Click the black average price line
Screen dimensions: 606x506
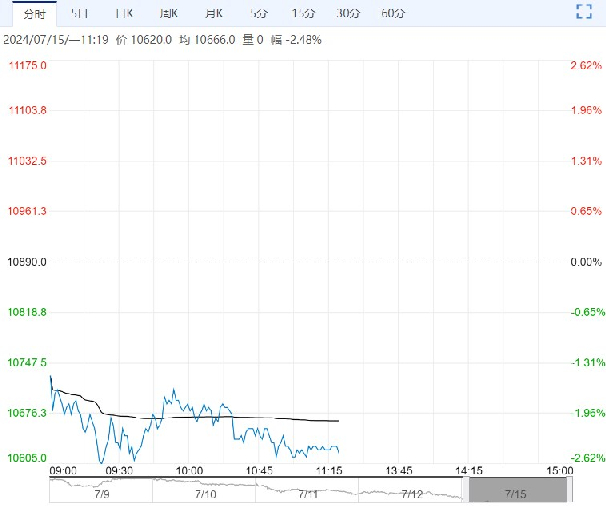pyautogui.click(x=280, y=418)
